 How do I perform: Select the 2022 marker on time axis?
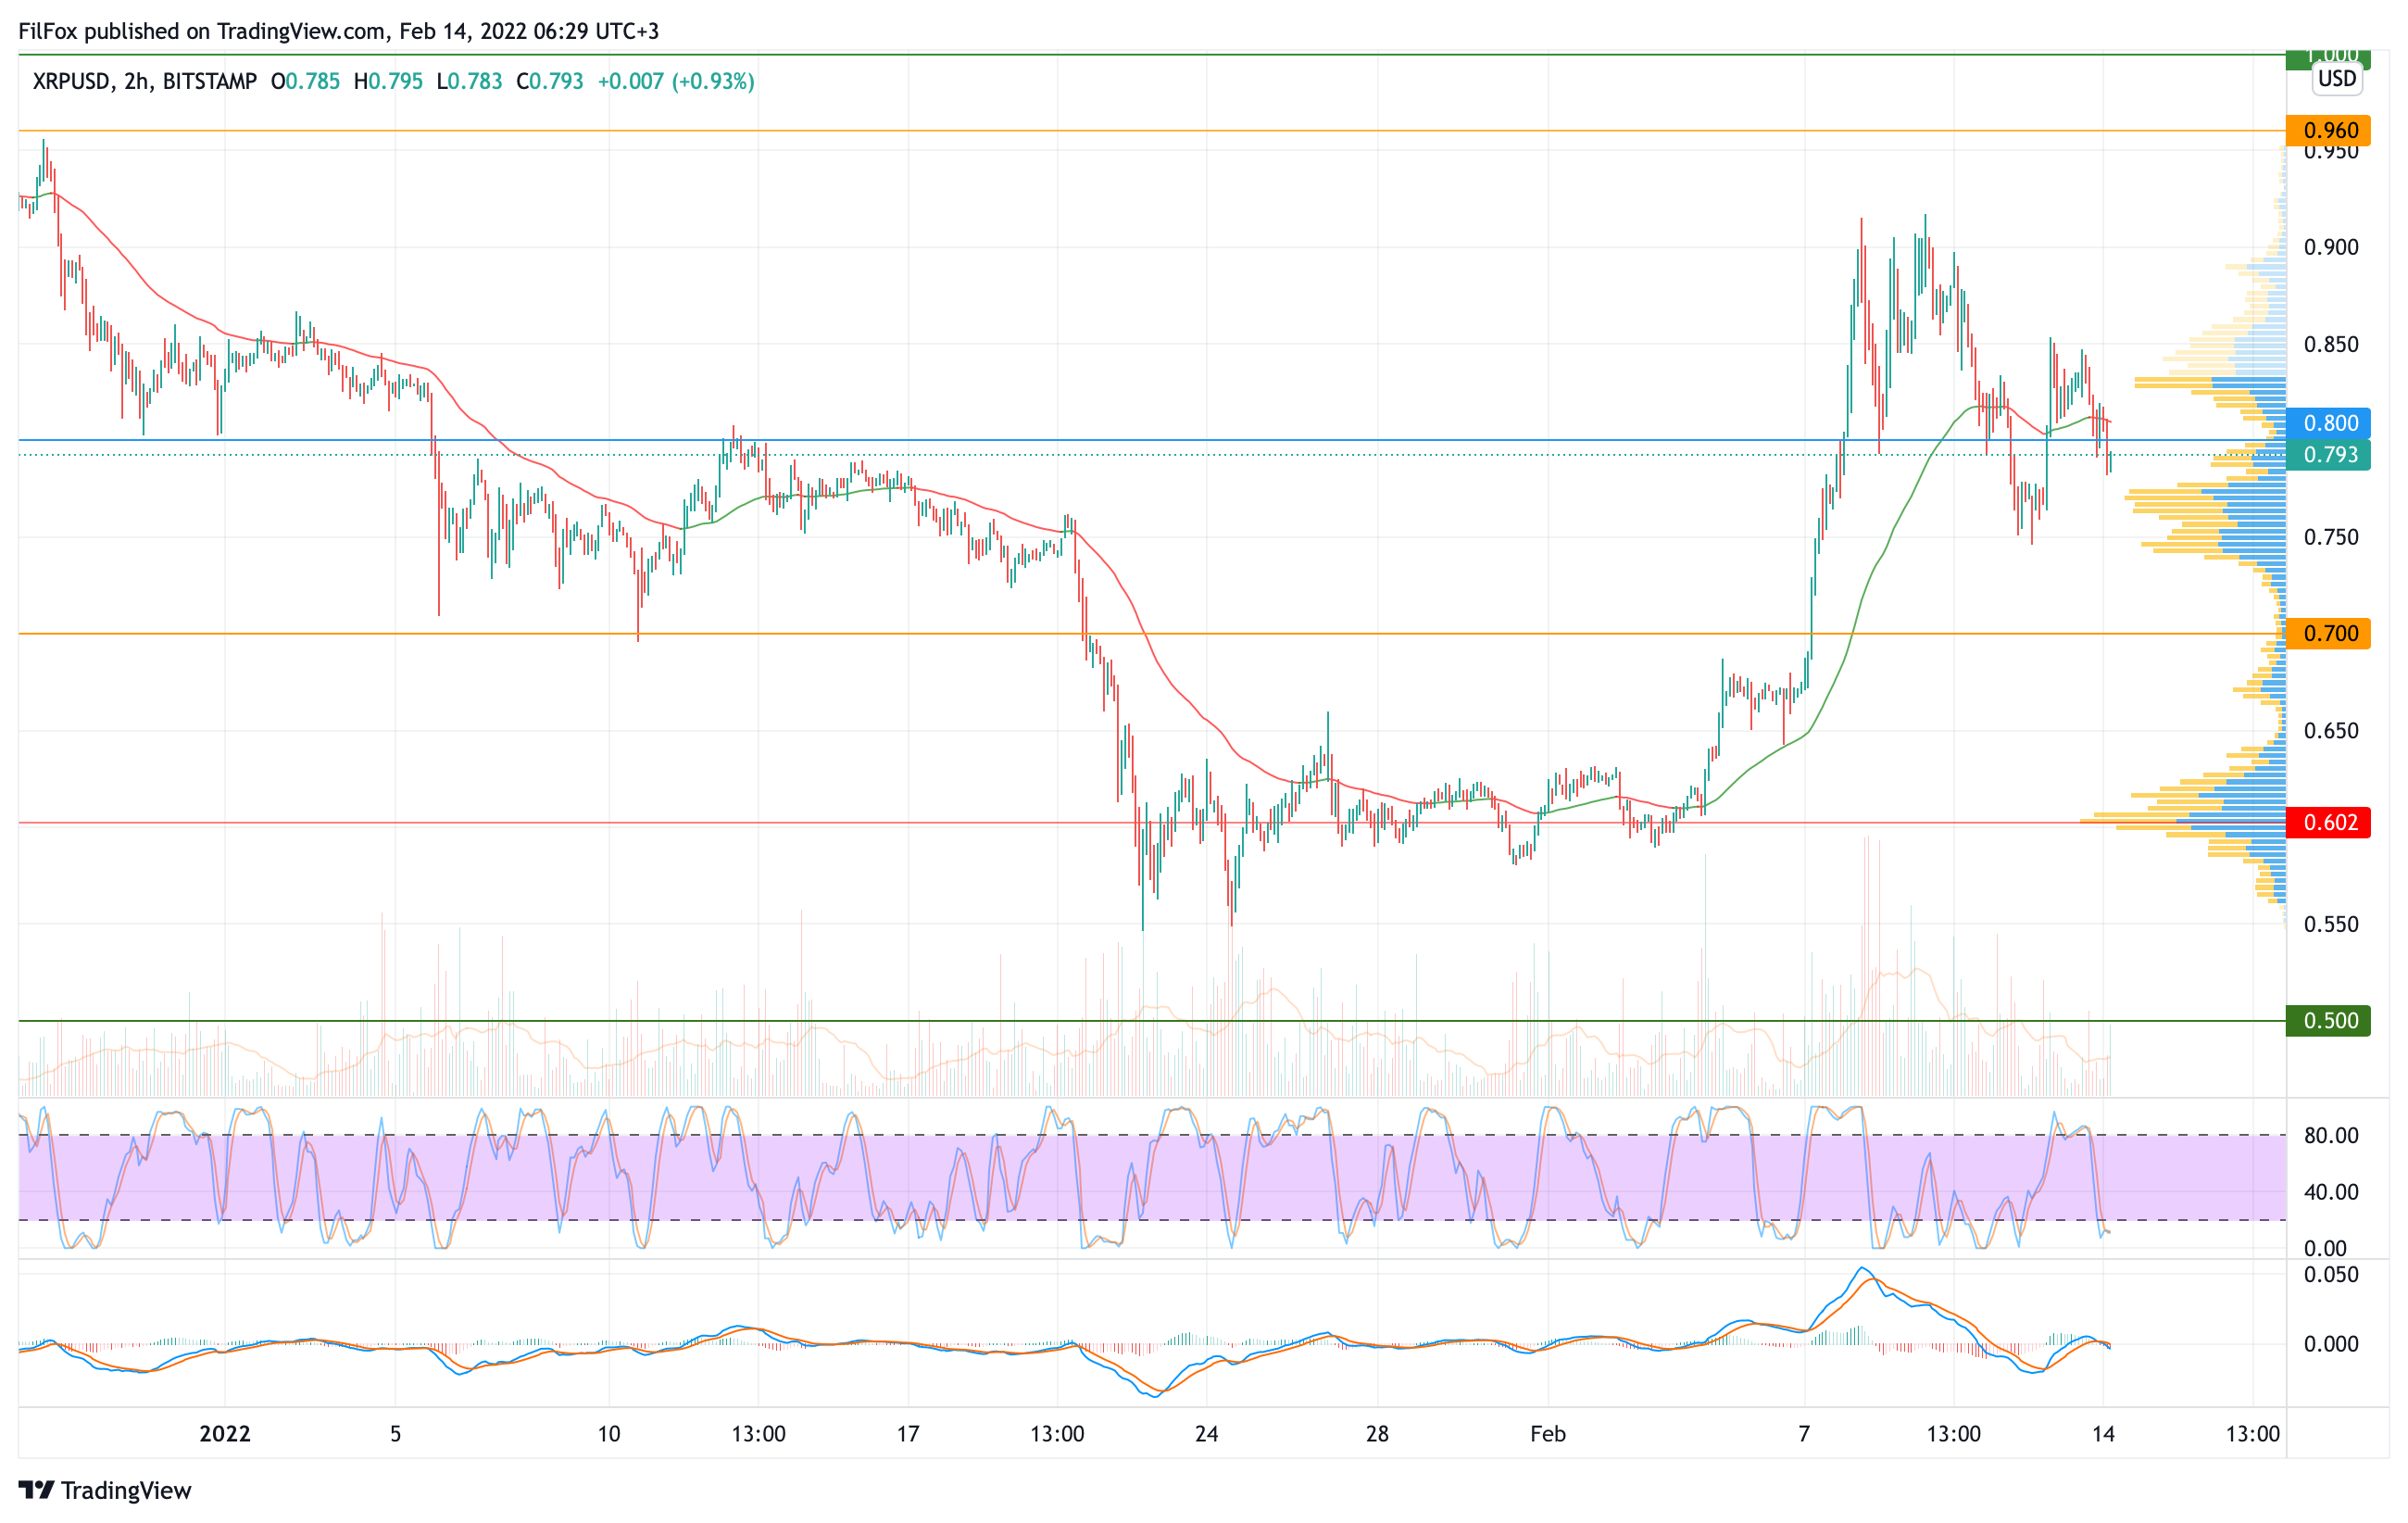225,1433
